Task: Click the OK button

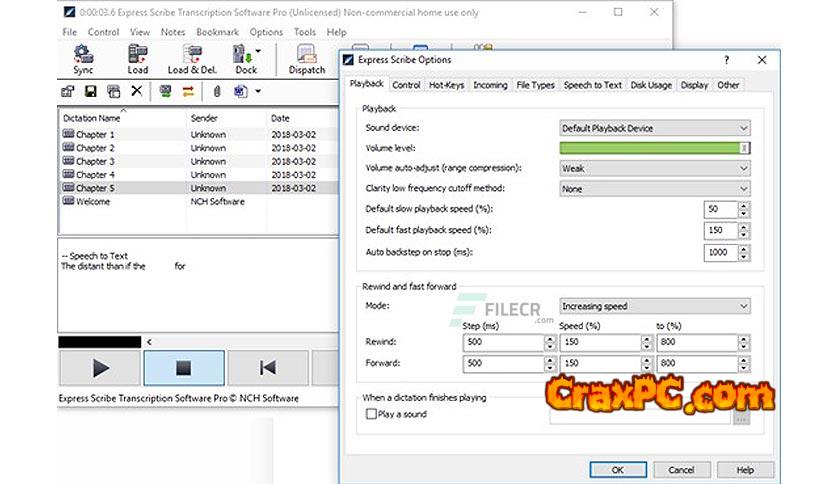Action: click(x=617, y=469)
